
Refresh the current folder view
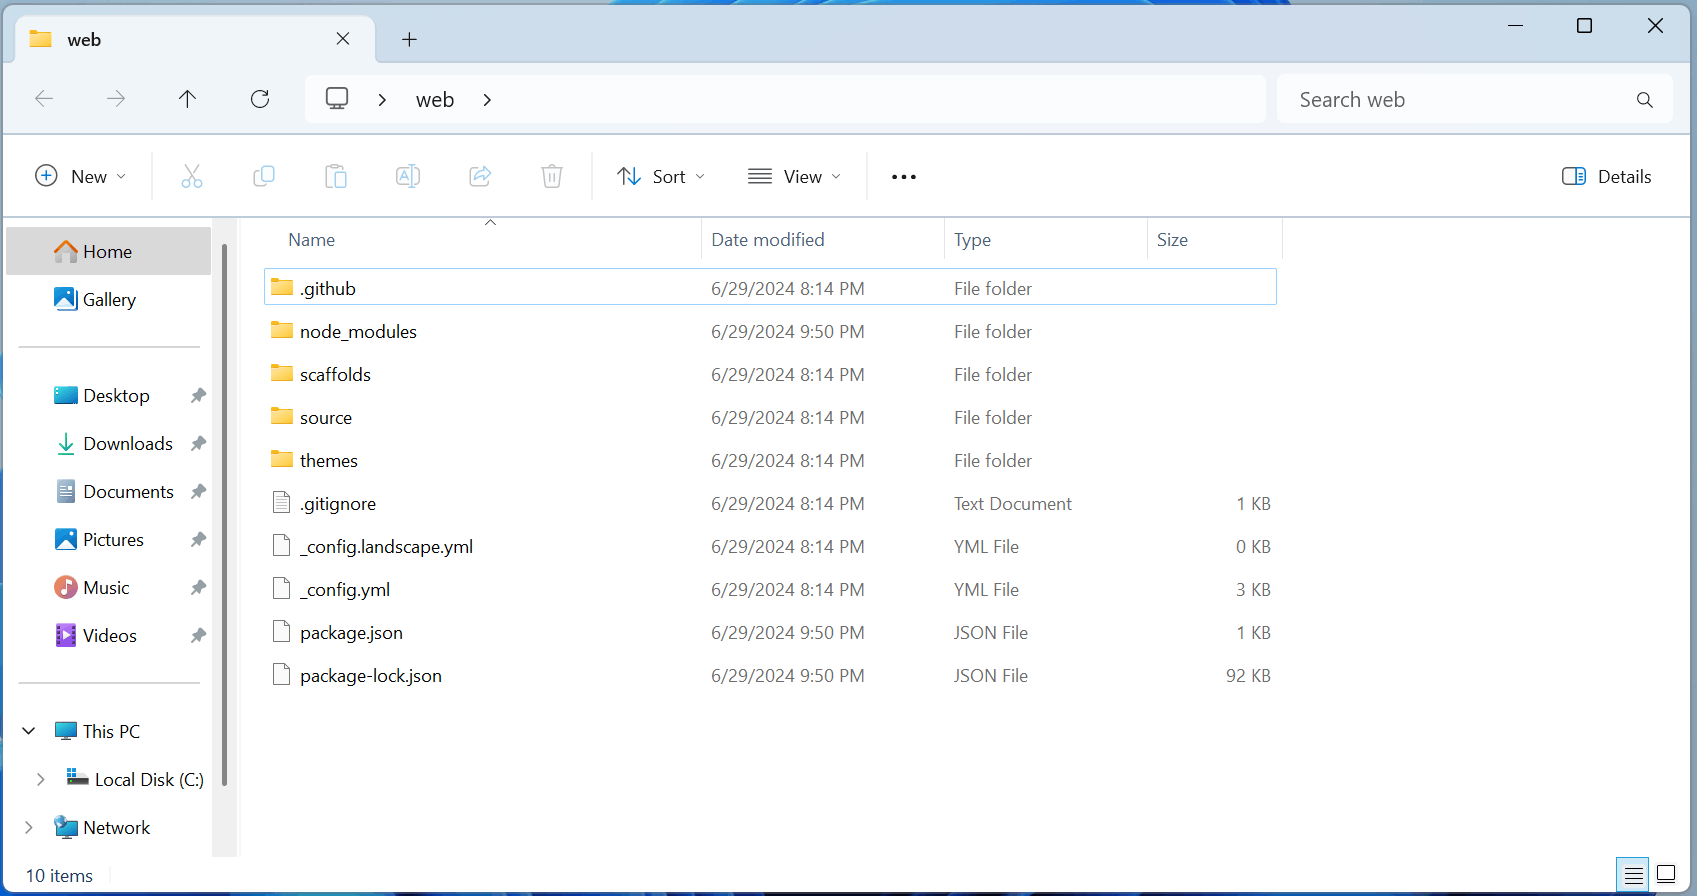tap(260, 98)
